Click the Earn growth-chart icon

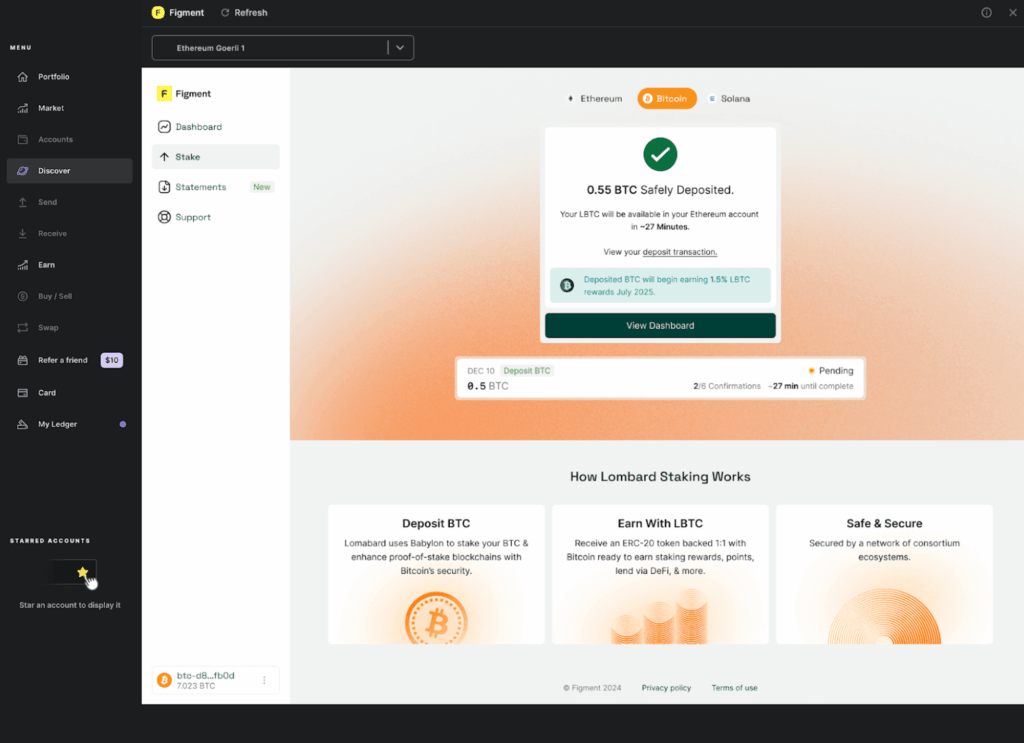pos(23,264)
